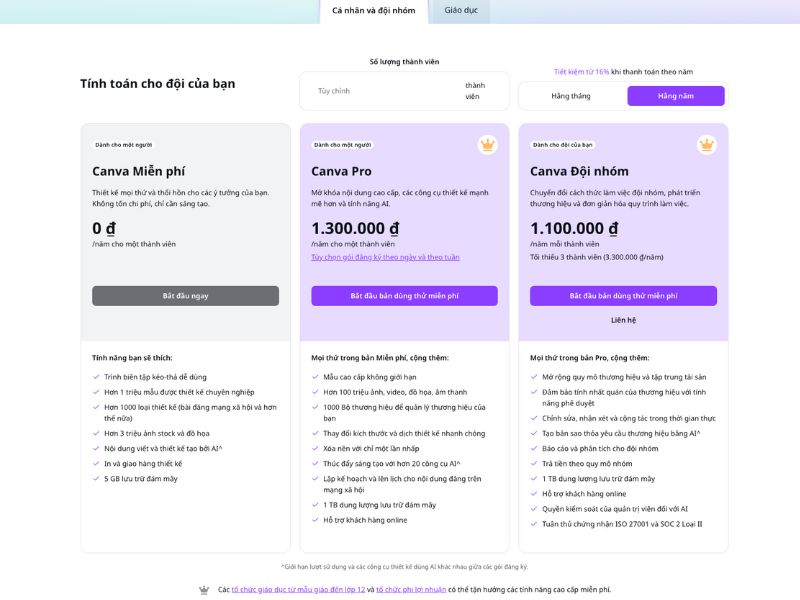
Task: Select the 'Cá nhân và đội nhóm' tab
Action: click(x=373, y=11)
